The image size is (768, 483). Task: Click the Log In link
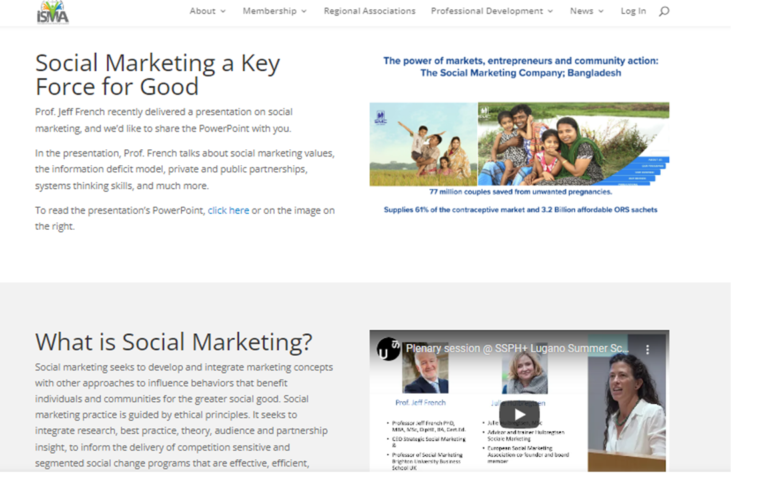click(633, 11)
